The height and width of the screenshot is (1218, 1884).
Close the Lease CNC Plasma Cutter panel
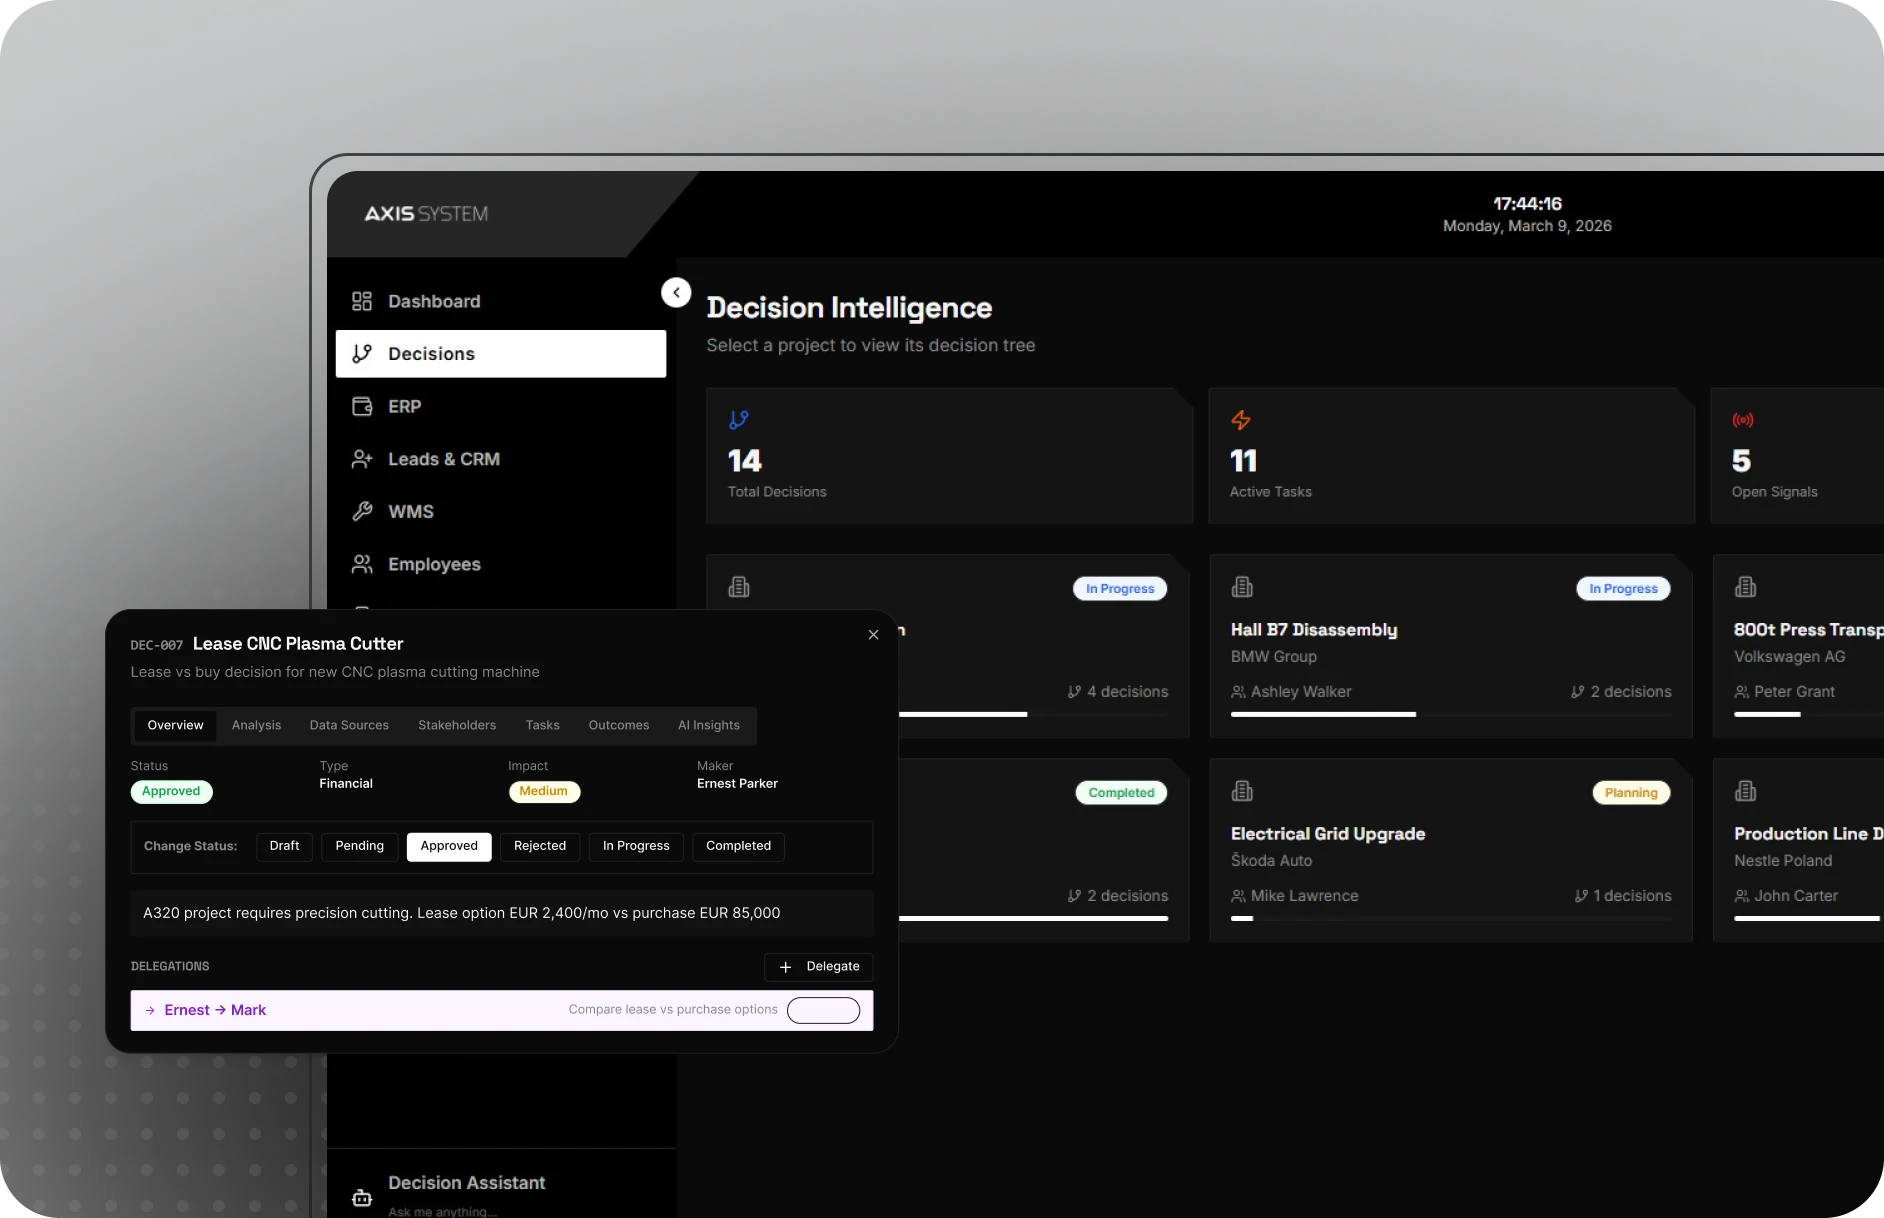[873, 635]
